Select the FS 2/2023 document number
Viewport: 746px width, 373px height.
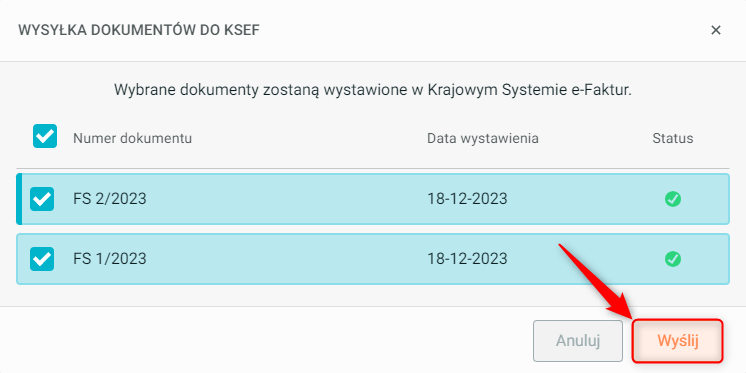(x=109, y=199)
